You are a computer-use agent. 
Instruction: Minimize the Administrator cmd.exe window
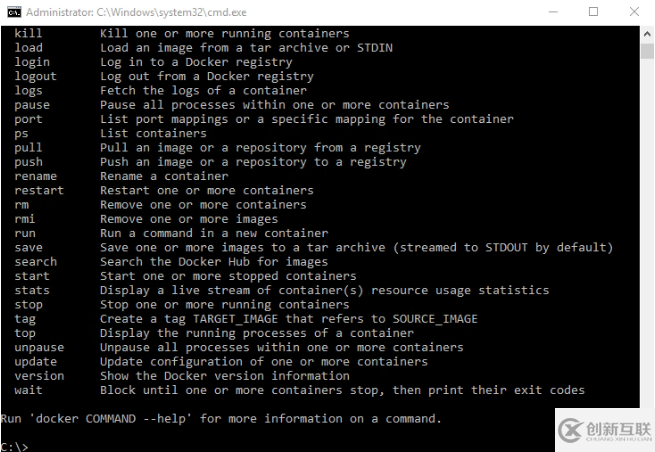tap(553, 12)
